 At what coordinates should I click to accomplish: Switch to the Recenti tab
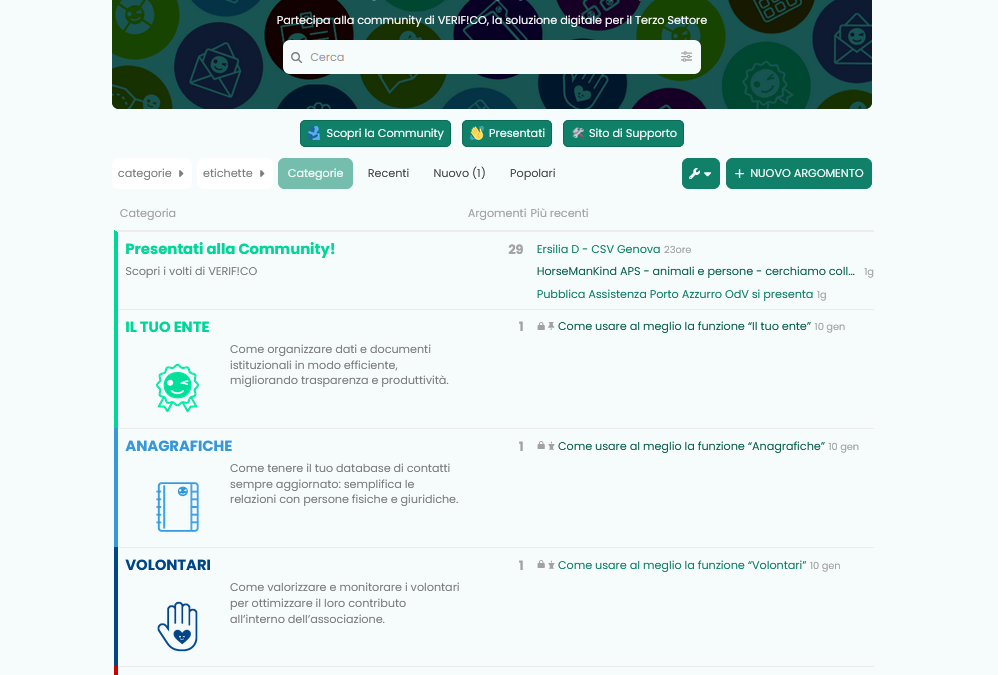388,174
